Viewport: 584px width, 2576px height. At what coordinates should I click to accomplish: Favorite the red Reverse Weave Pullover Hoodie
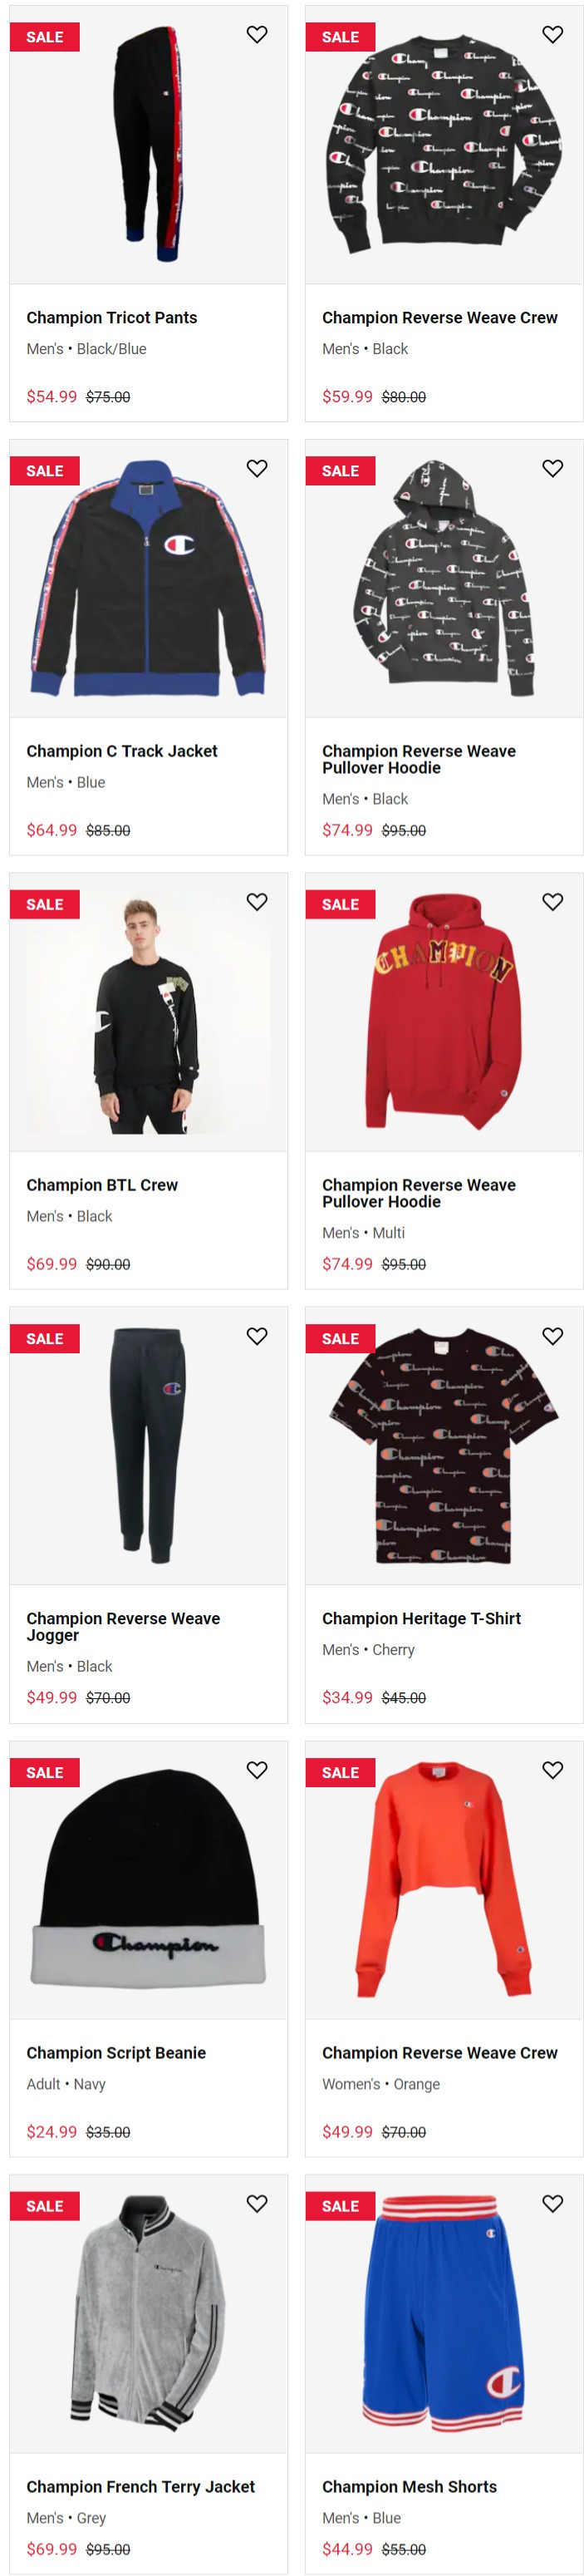(x=552, y=902)
